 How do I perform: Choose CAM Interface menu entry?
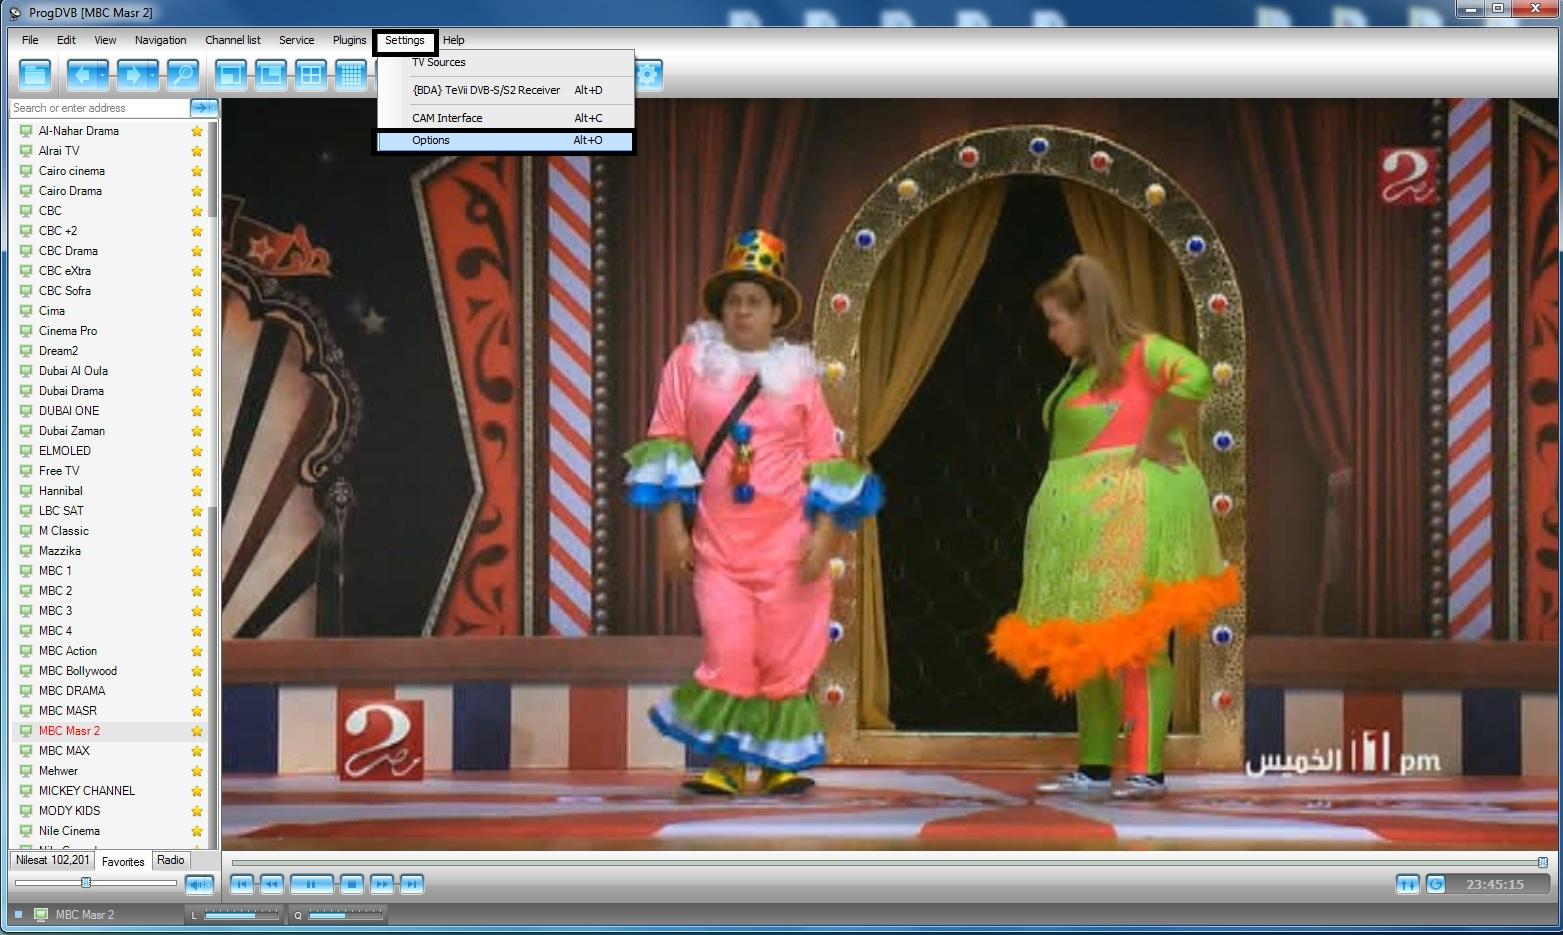point(507,118)
